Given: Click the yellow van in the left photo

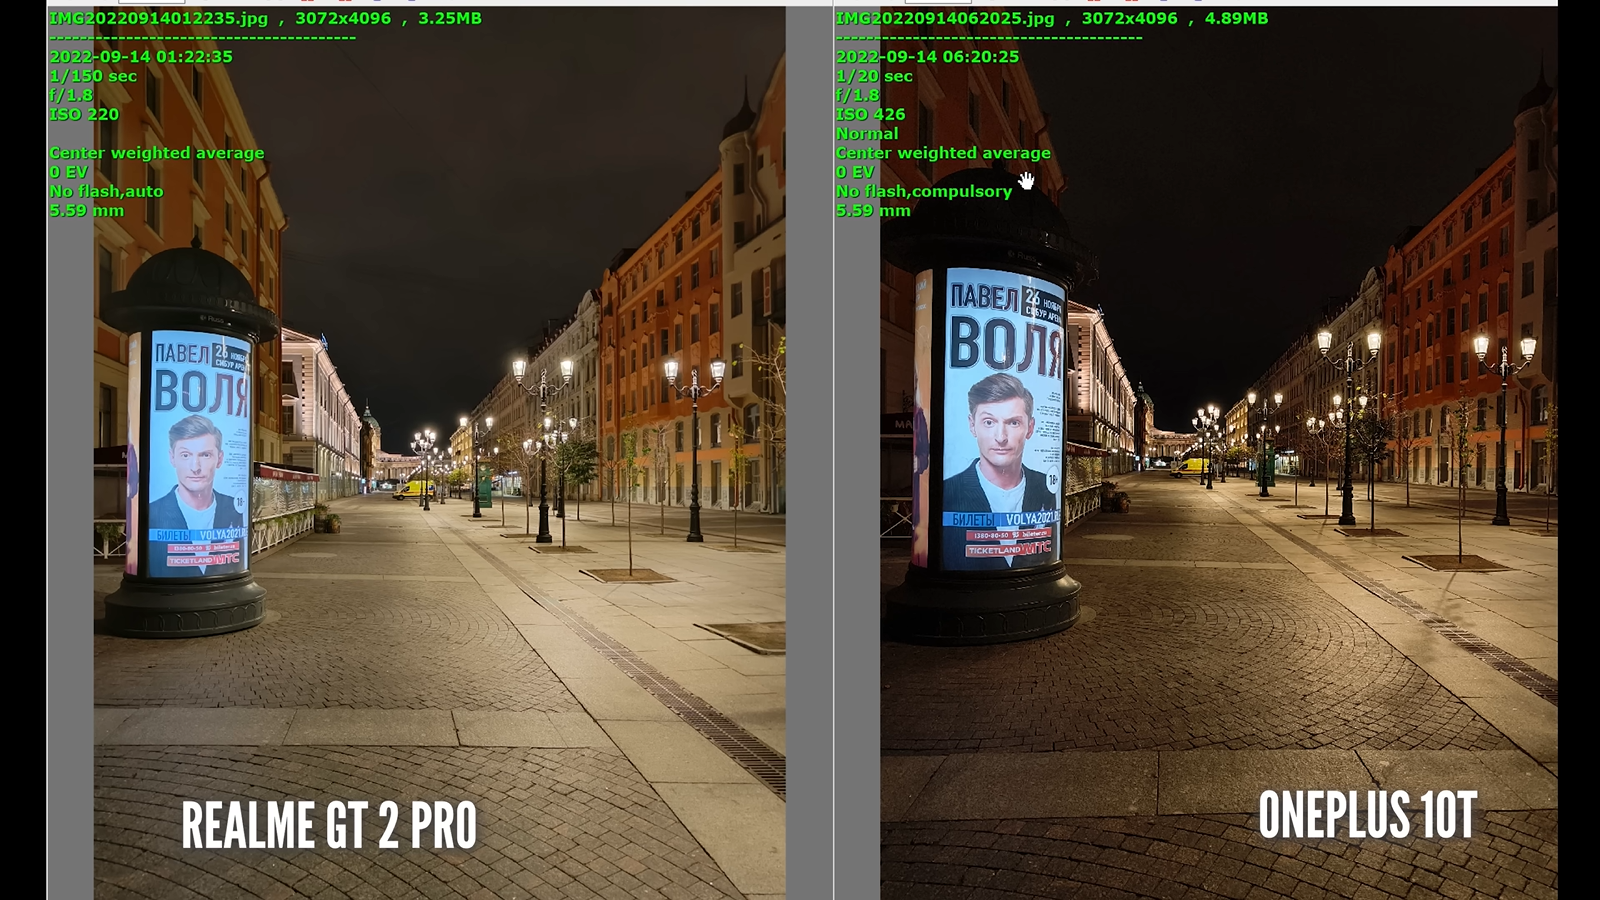Looking at the screenshot, I should (413, 489).
